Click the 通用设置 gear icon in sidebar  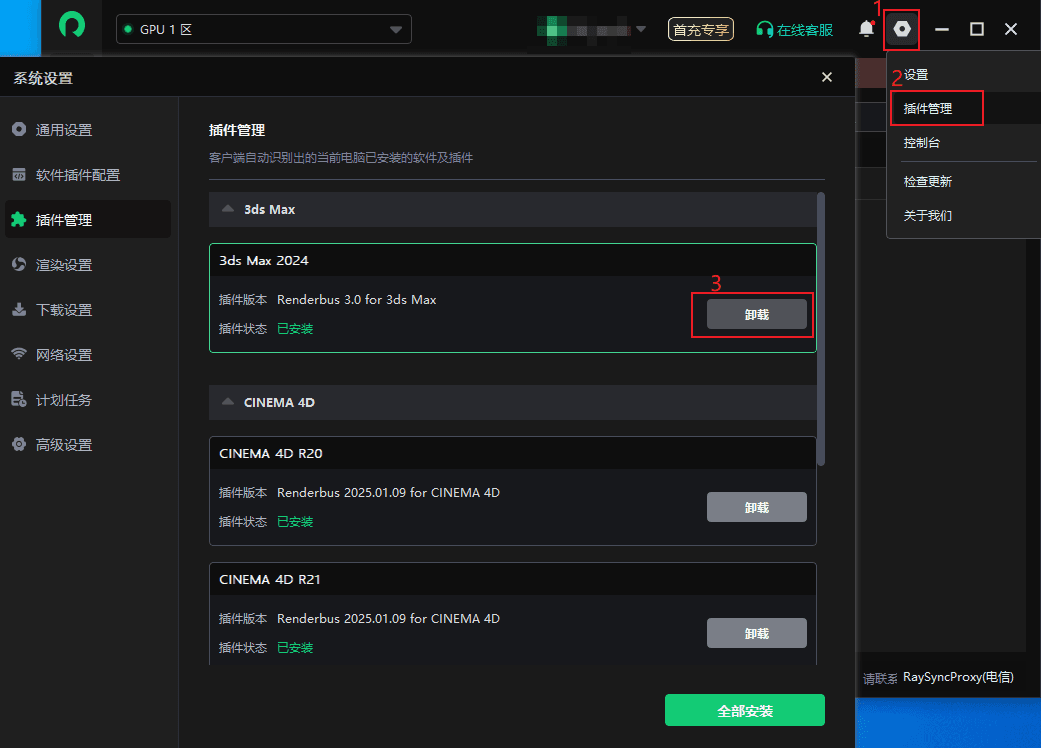click(x=19, y=129)
